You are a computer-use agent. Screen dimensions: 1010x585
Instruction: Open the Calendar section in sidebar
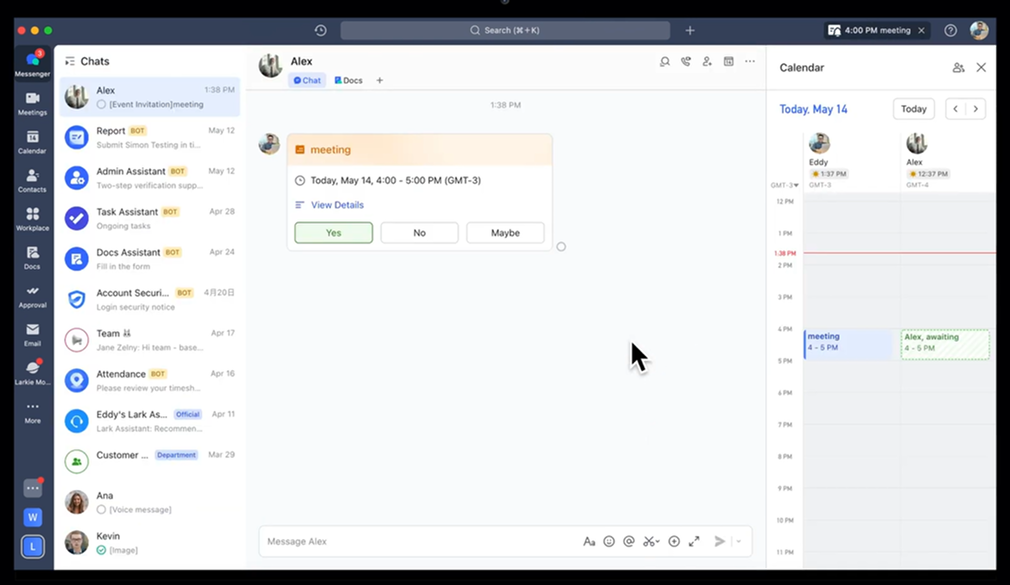[32, 141]
